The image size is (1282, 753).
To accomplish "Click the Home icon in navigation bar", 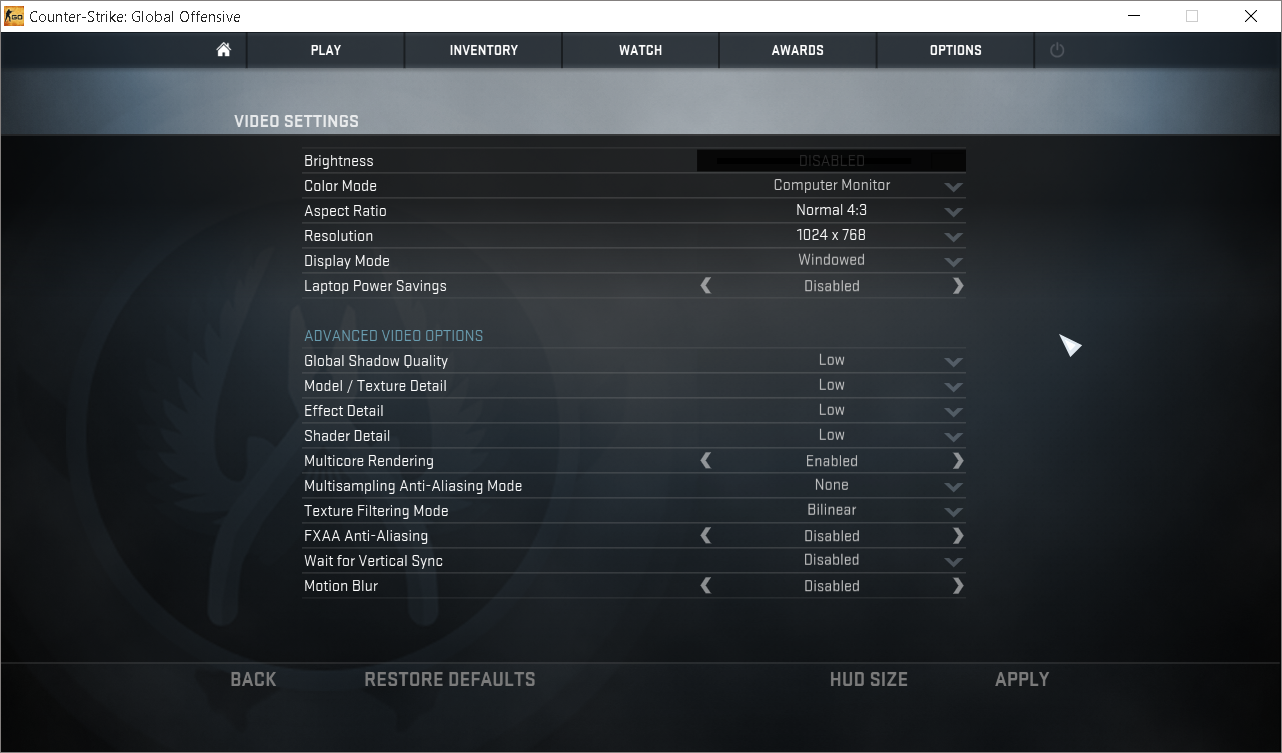I will coord(224,50).
